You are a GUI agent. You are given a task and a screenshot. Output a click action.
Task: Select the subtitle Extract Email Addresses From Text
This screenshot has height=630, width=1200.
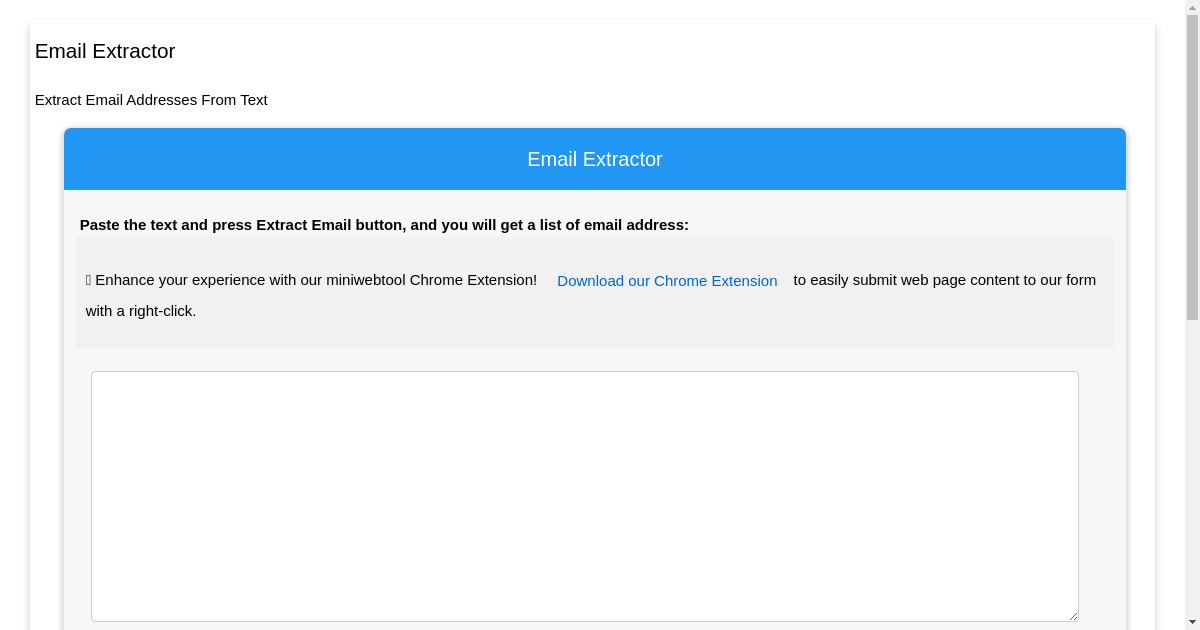[151, 100]
